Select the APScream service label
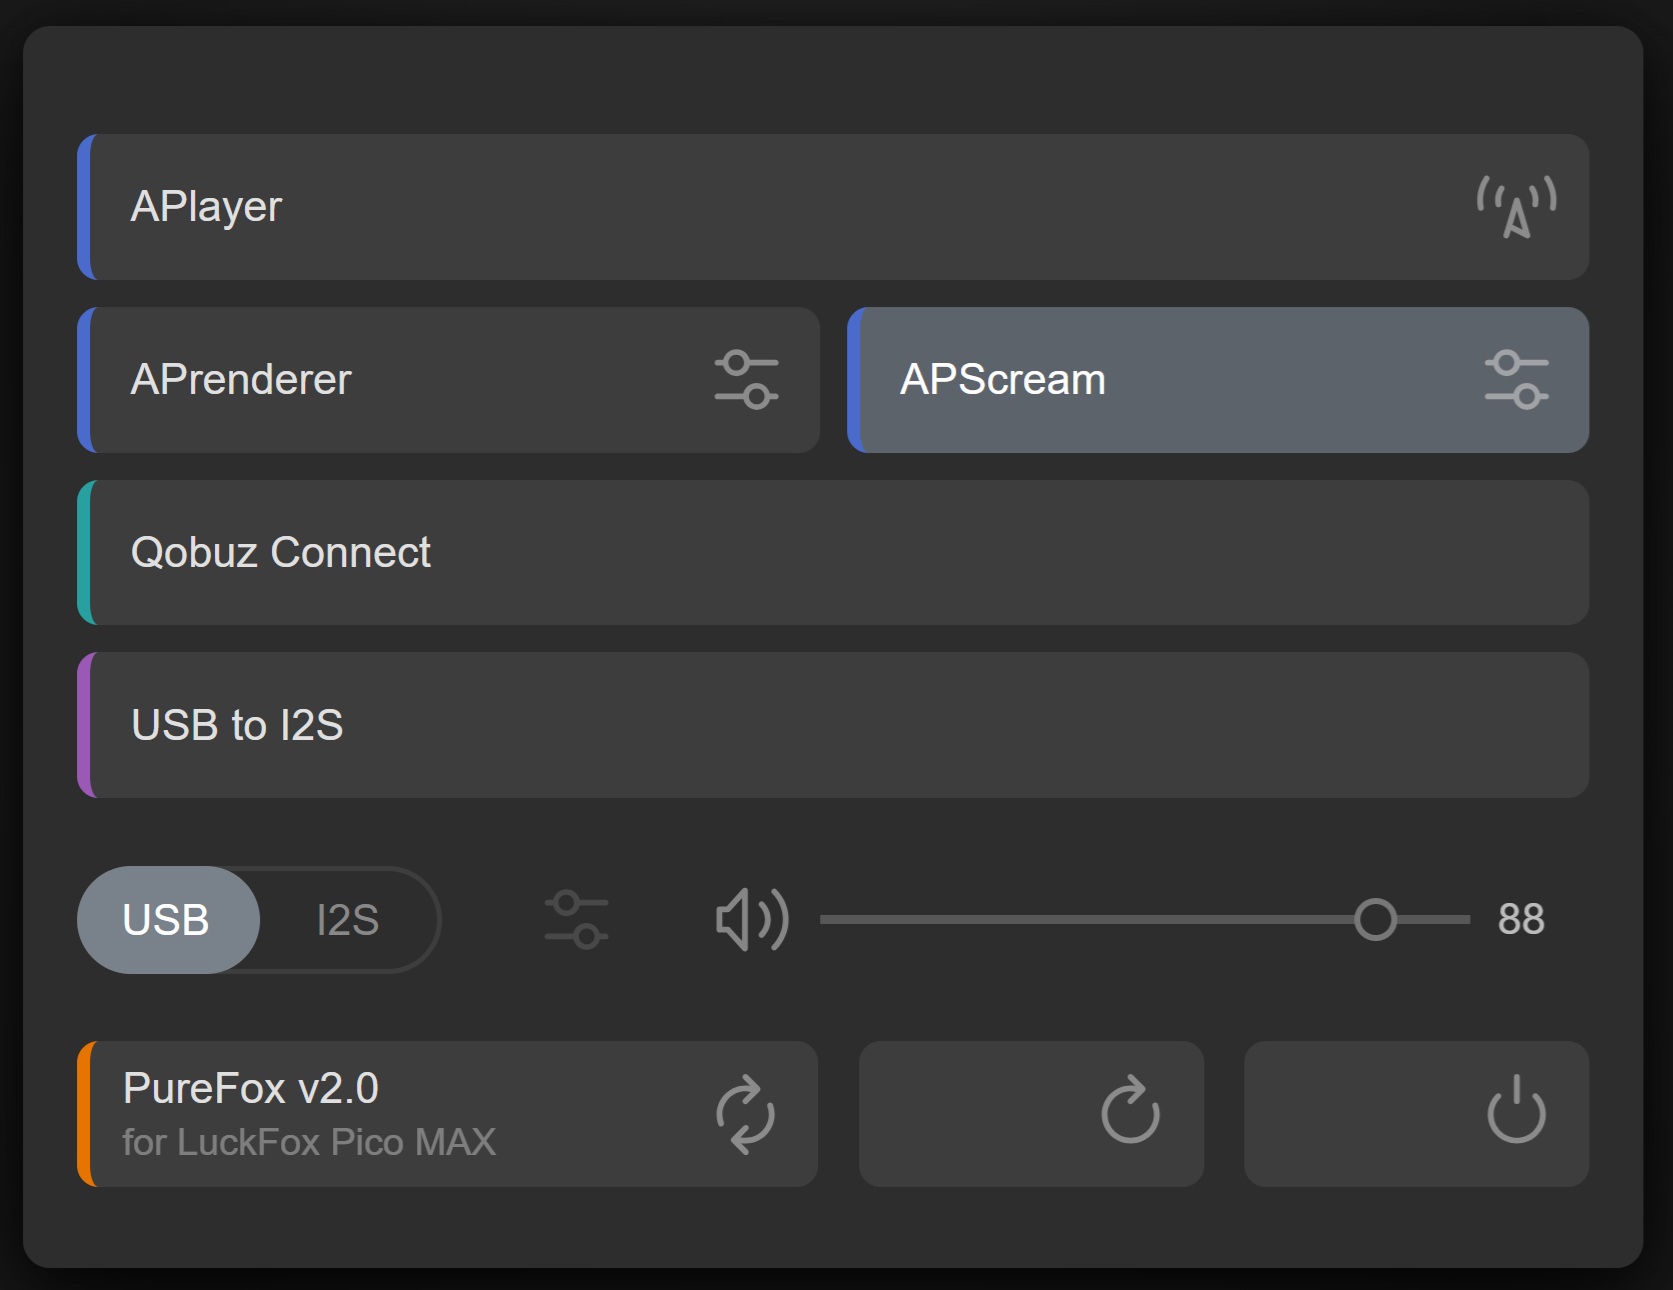This screenshot has width=1673, height=1290. (x=1003, y=380)
